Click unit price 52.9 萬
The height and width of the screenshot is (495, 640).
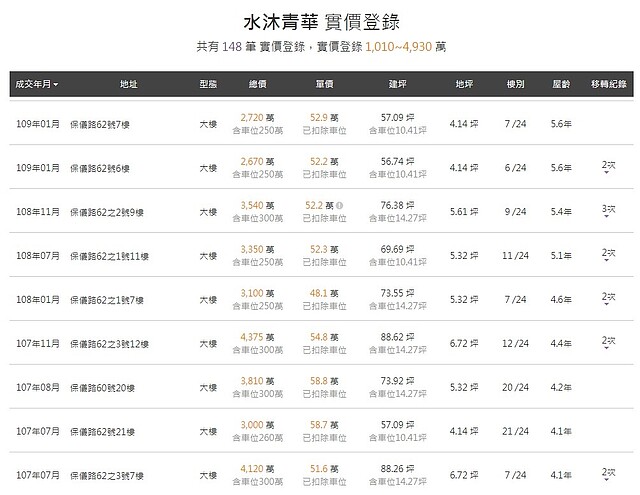[x=324, y=118]
